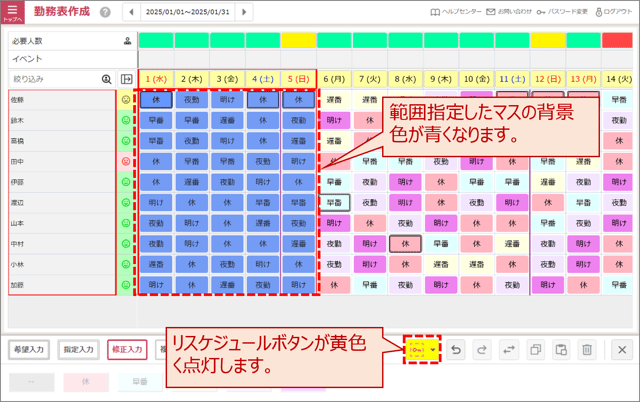Click the yellow reschedule button
Image resolution: width=640 pixels, height=402 pixels.
point(420,349)
